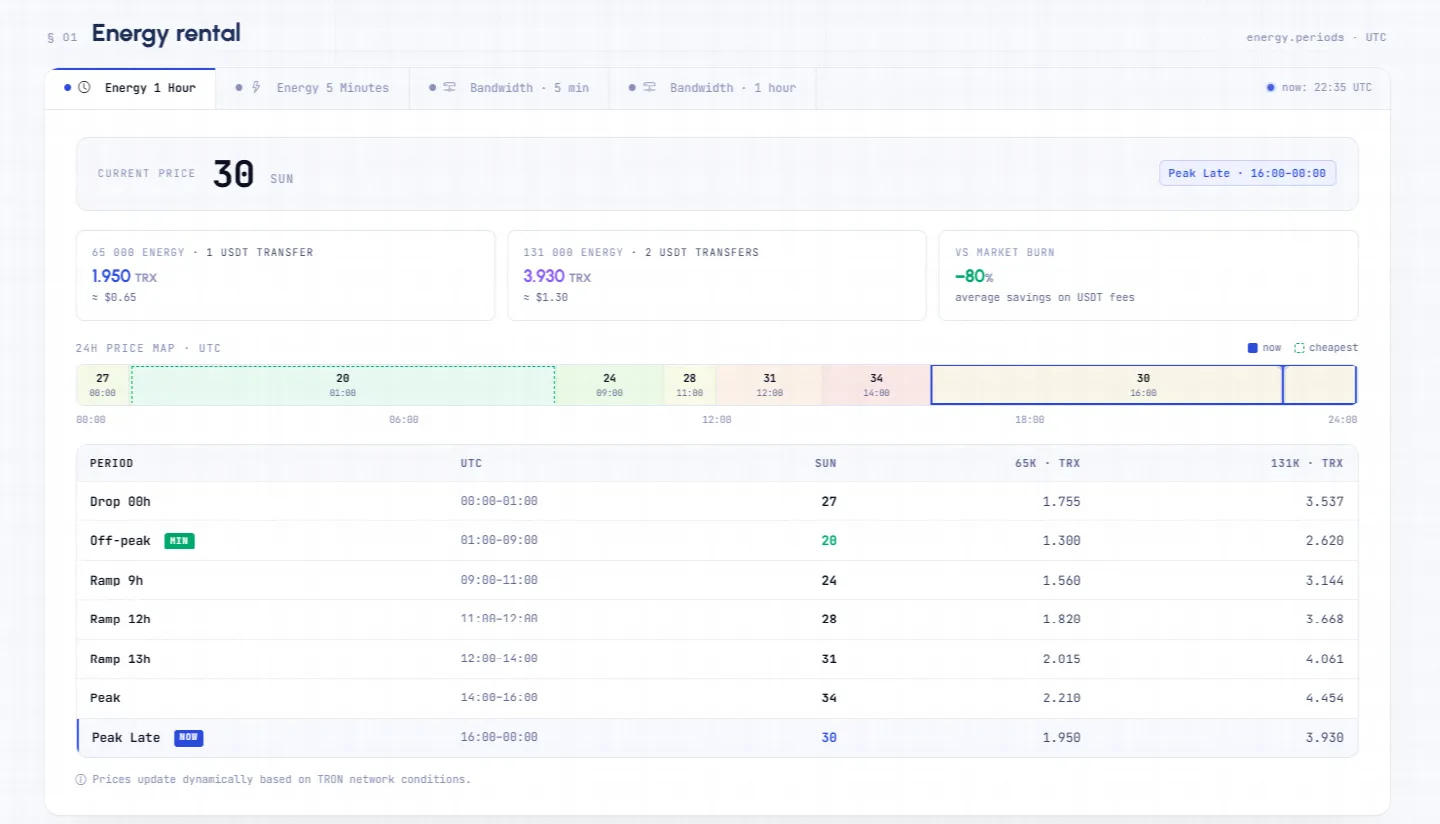Screen dimensions: 1440x824
Task: Click the 65K · TRX column header
Action: 1049,463
